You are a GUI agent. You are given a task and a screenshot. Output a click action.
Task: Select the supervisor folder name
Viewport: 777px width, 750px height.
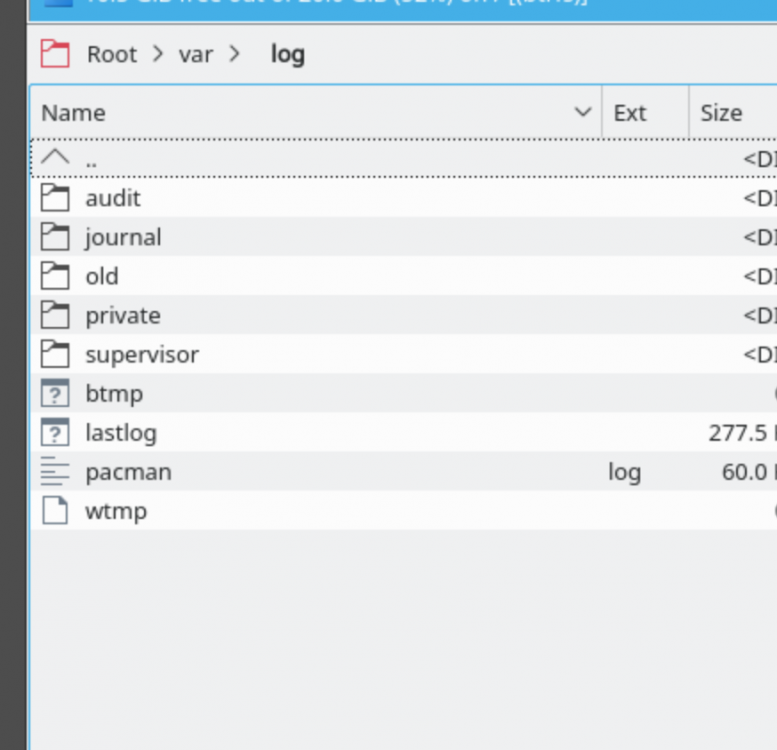pos(142,355)
